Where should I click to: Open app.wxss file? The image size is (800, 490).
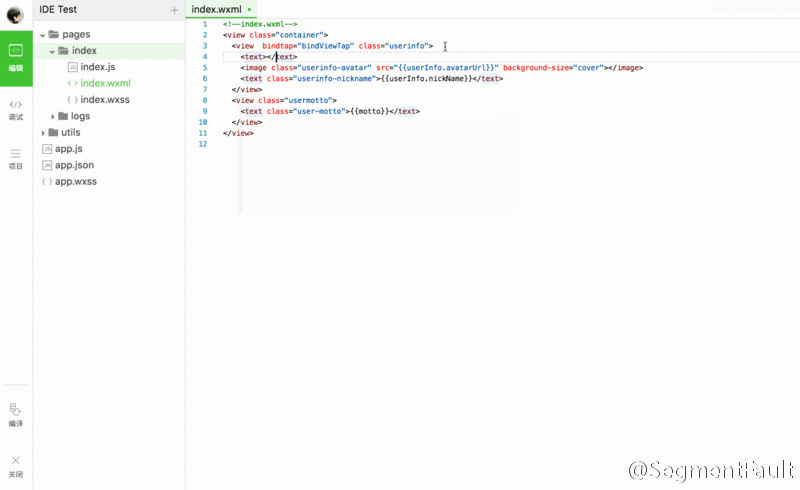76,181
